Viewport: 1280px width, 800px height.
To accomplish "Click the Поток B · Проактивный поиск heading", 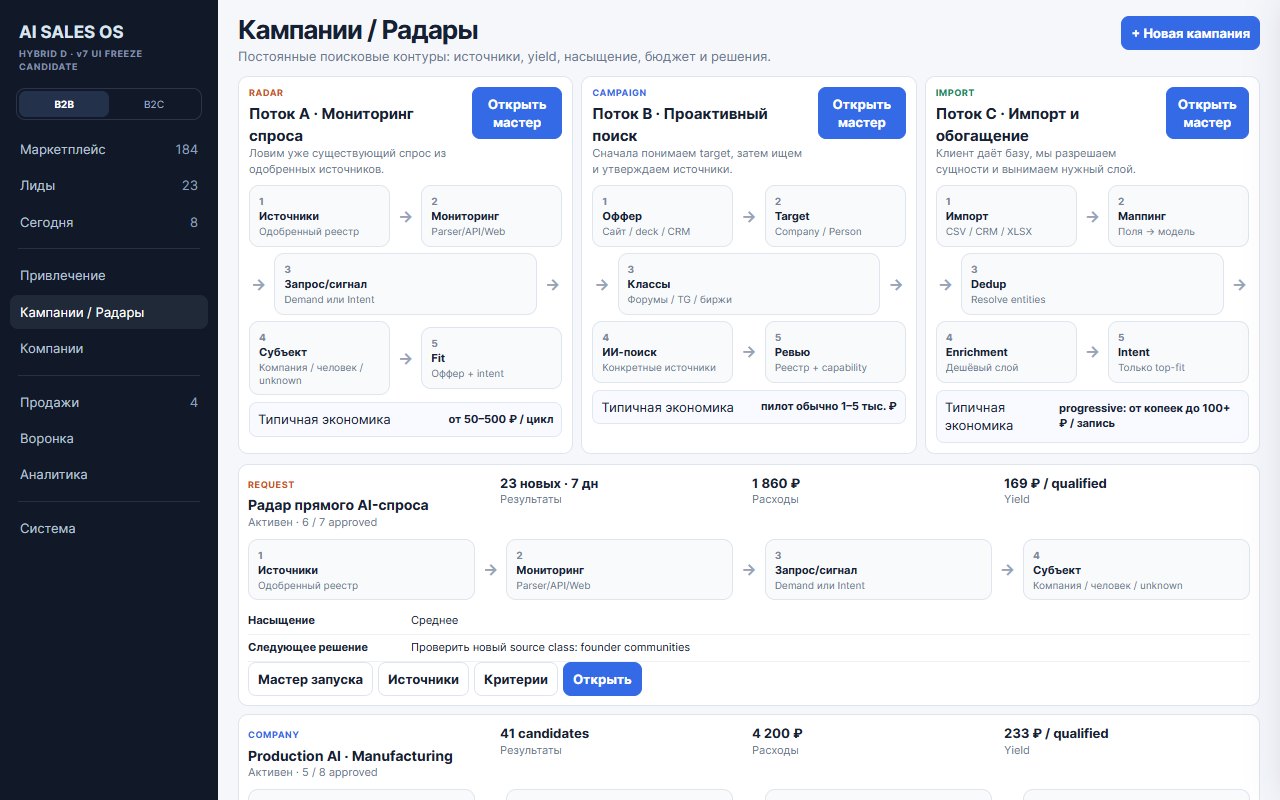I will click(680, 125).
